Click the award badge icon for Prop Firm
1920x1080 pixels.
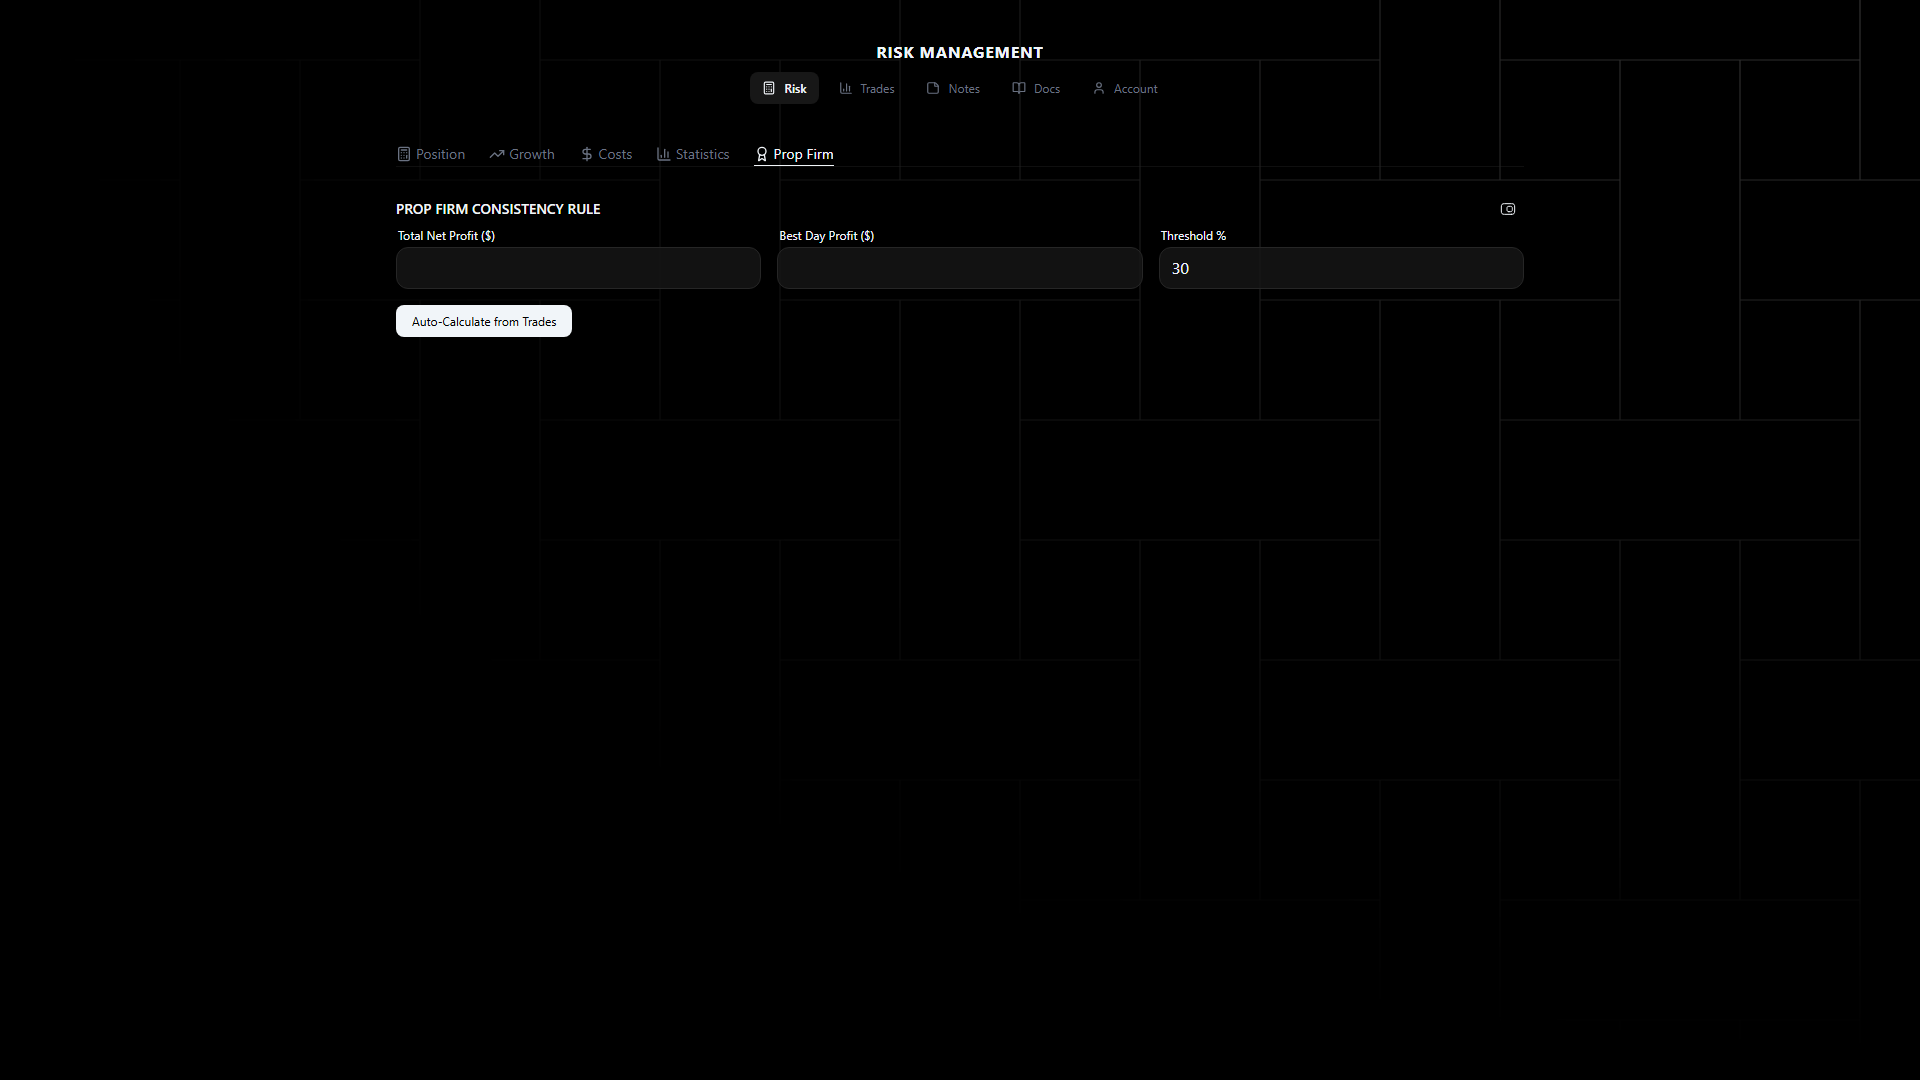[x=762, y=154]
